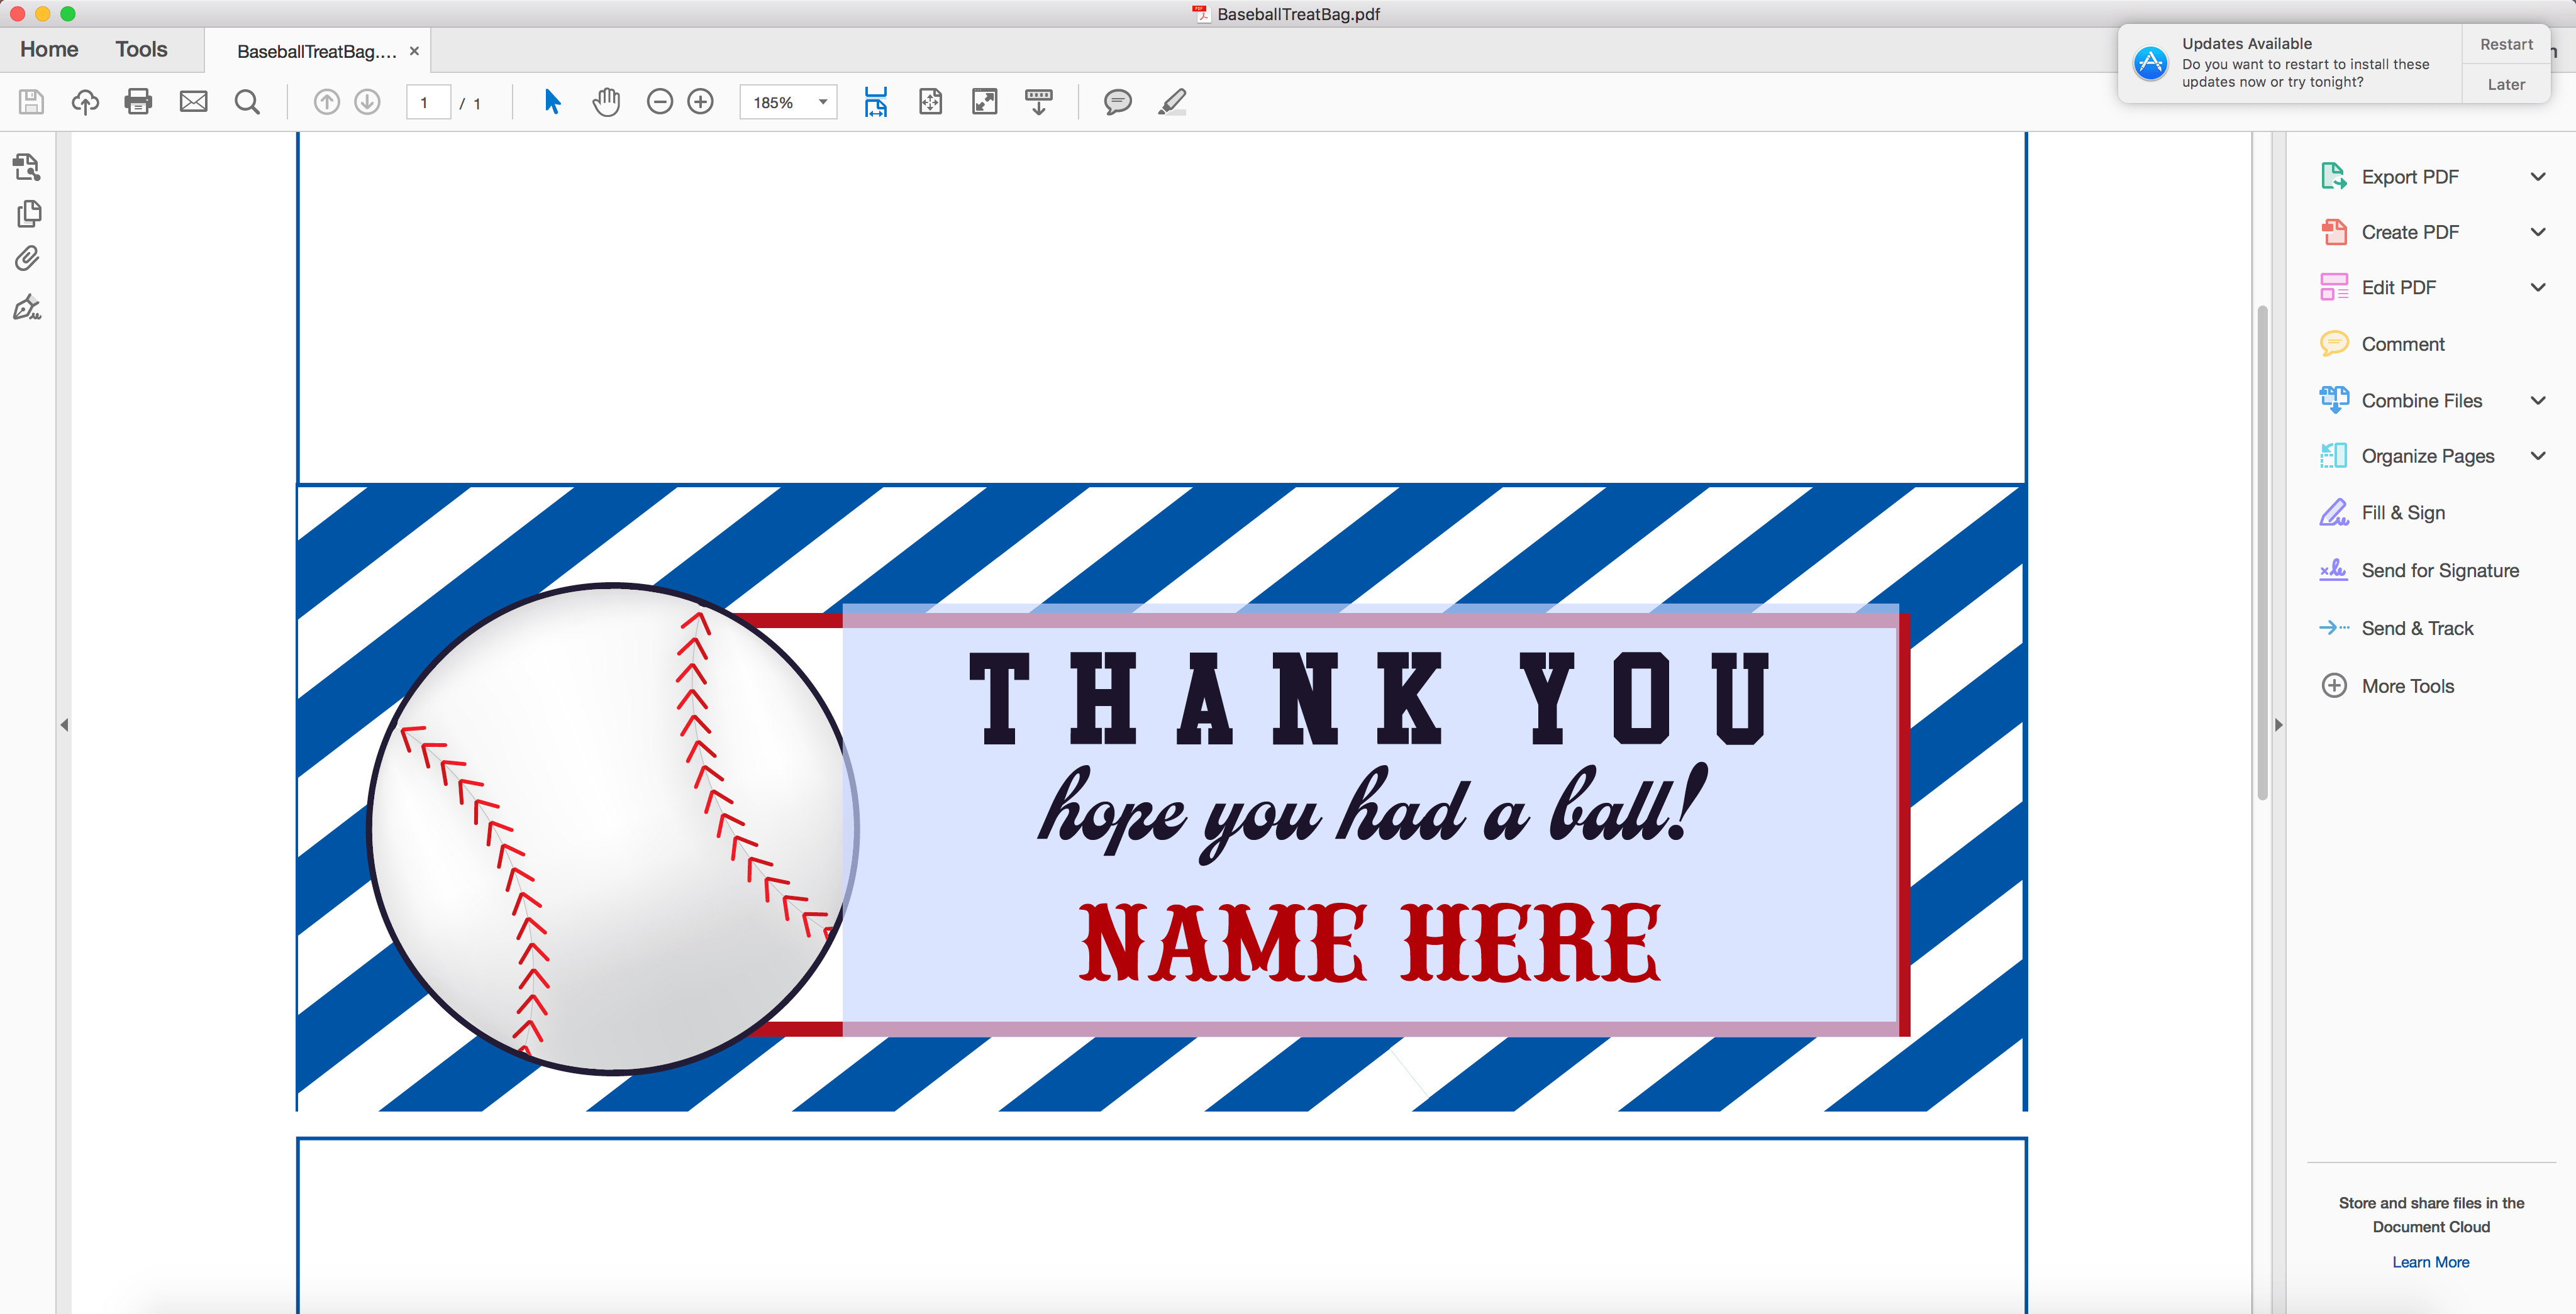Viewport: 2576px width, 1314px height.
Task: Open the Print dialog icon
Action: 138,101
